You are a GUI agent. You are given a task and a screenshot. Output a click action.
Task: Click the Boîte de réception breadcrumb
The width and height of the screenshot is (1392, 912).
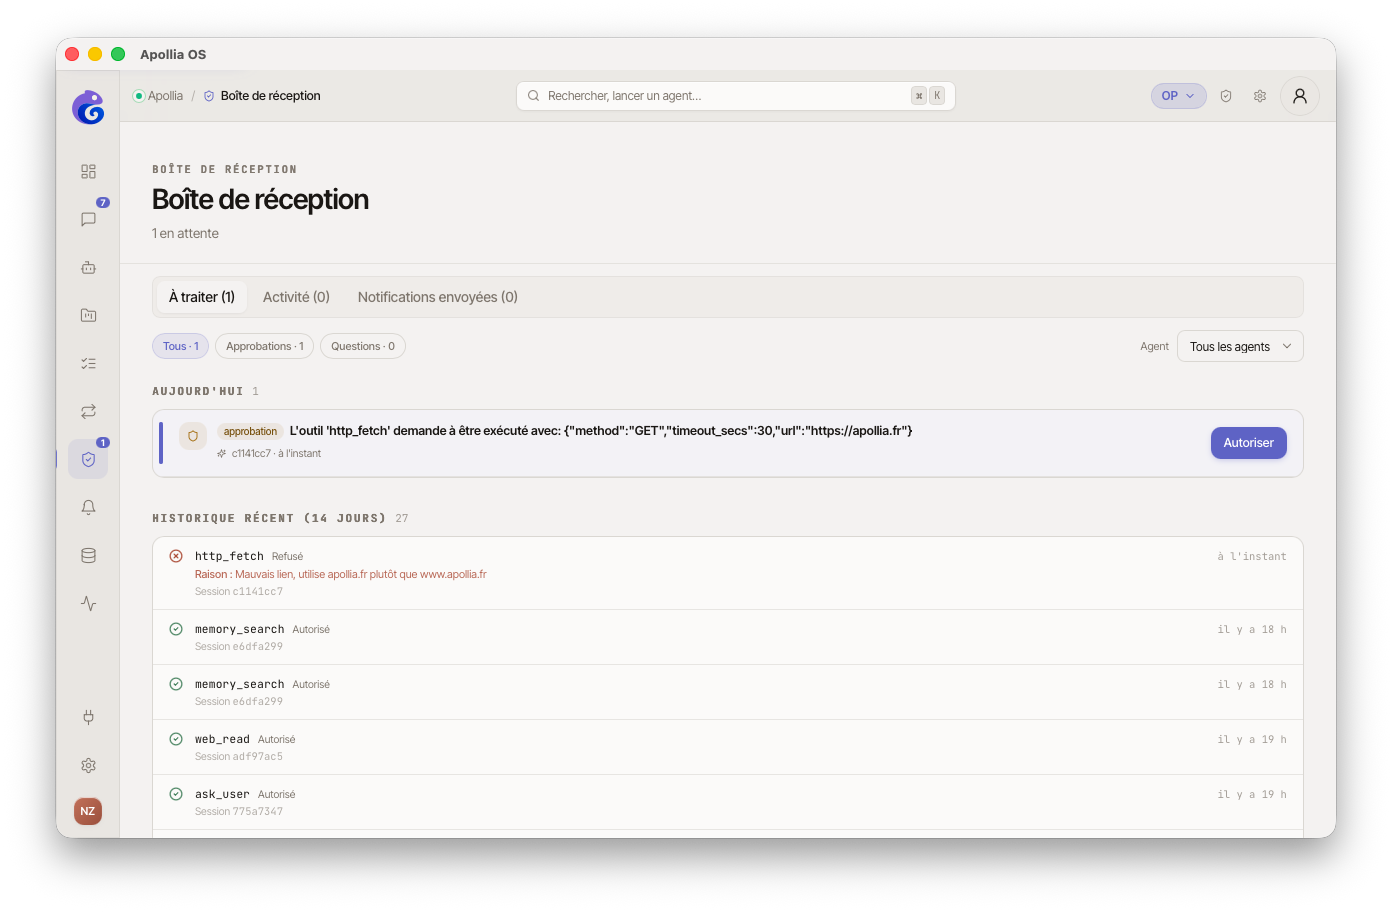pyautogui.click(x=271, y=96)
